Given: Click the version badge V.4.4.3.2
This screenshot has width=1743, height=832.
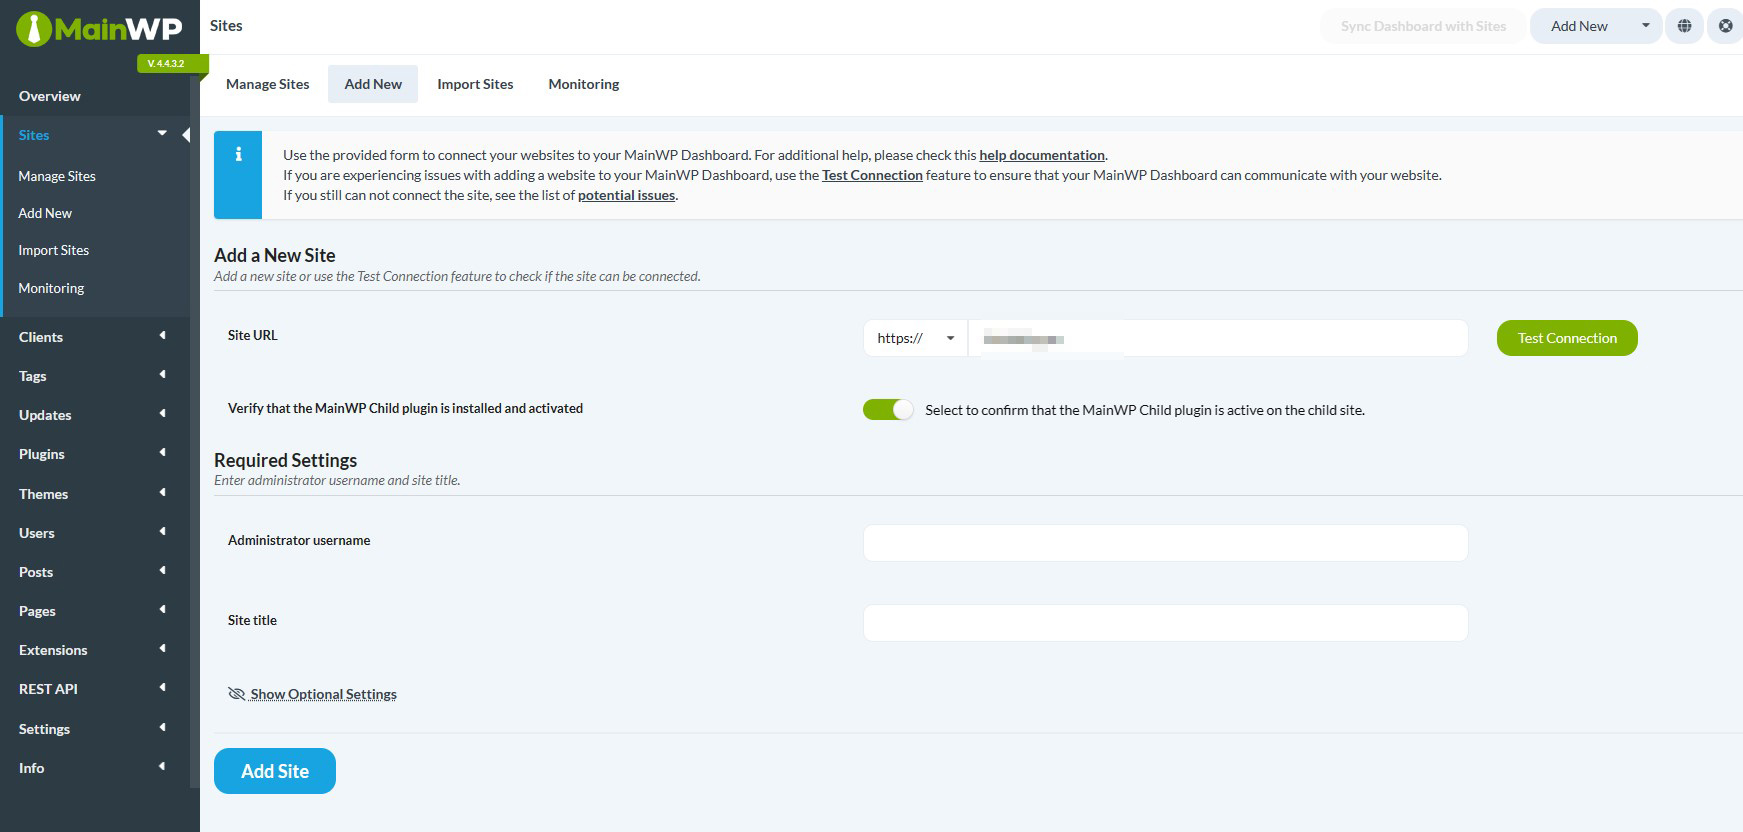Looking at the screenshot, I should 166,64.
